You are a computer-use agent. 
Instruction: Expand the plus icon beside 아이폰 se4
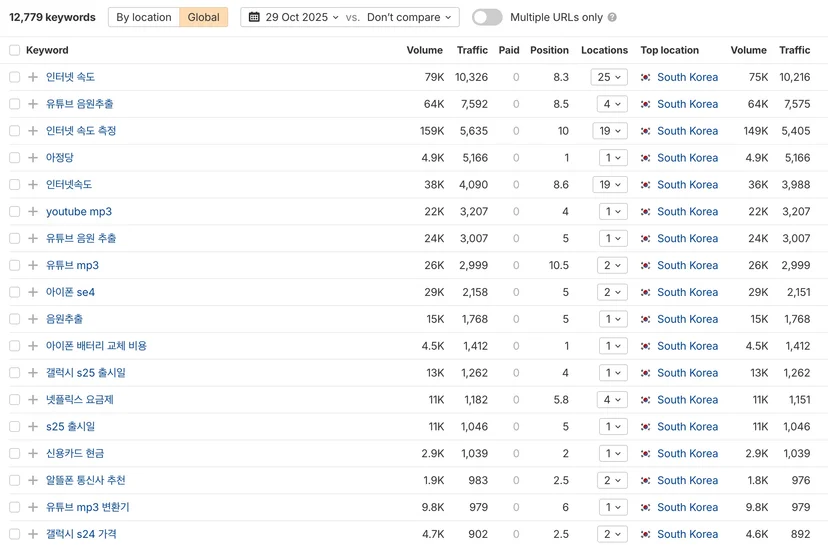tap(33, 292)
